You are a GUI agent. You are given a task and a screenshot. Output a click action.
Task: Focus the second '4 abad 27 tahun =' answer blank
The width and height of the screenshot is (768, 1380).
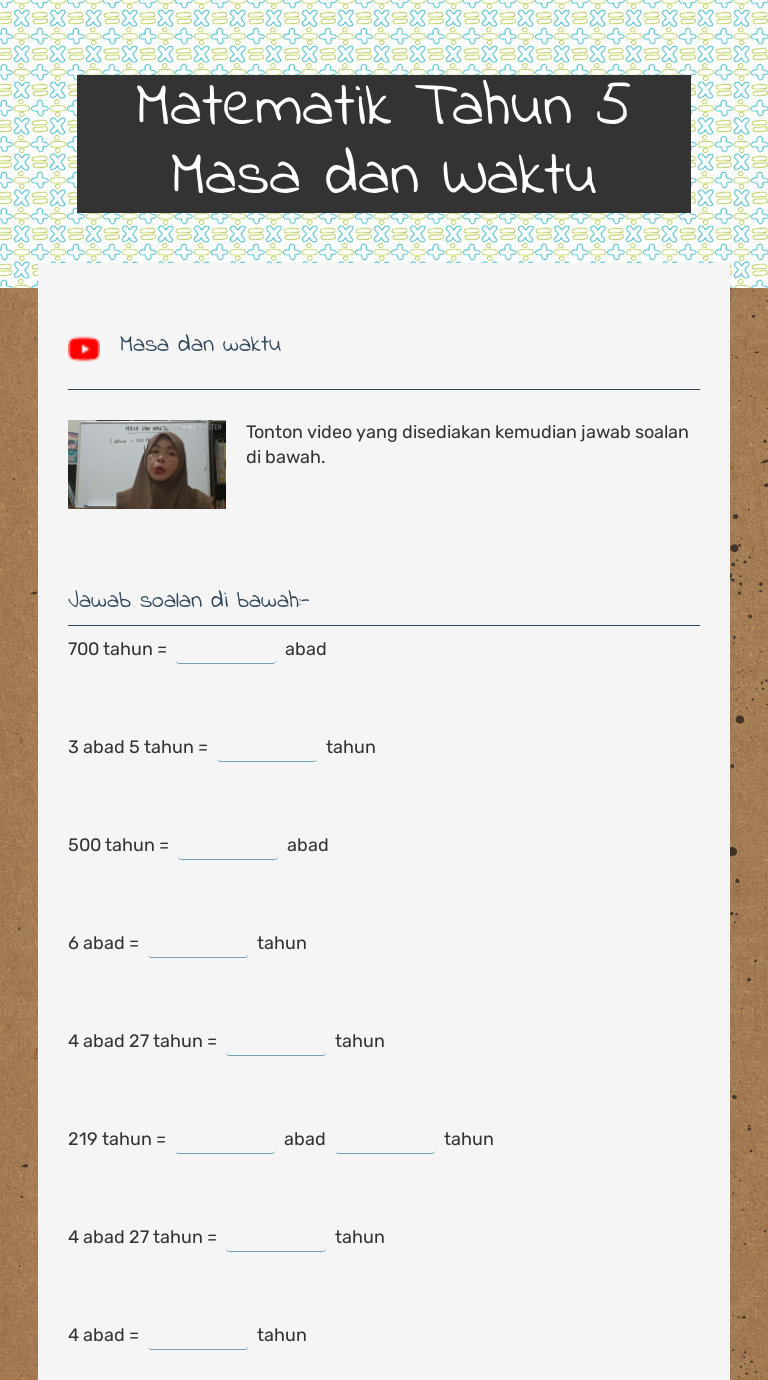coord(276,1237)
